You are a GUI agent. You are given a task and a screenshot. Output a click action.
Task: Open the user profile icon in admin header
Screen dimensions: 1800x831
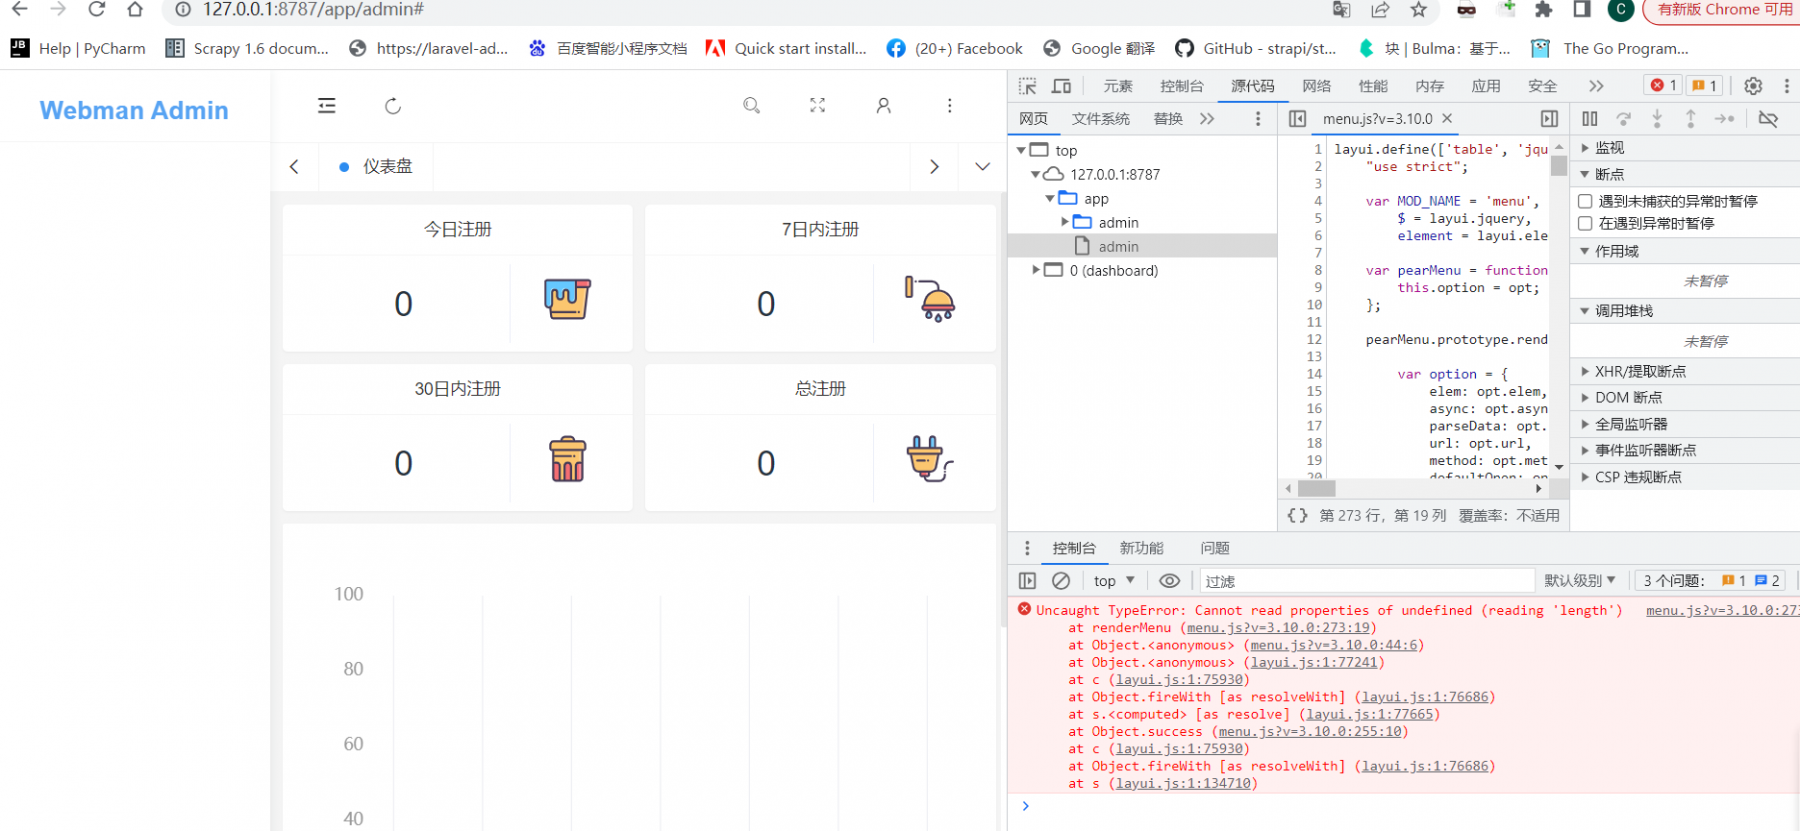click(x=884, y=106)
